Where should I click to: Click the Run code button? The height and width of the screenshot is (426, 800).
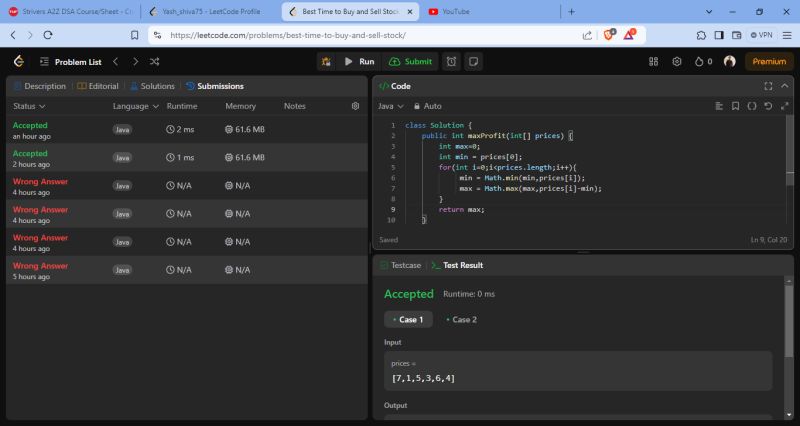click(x=359, y=61)
